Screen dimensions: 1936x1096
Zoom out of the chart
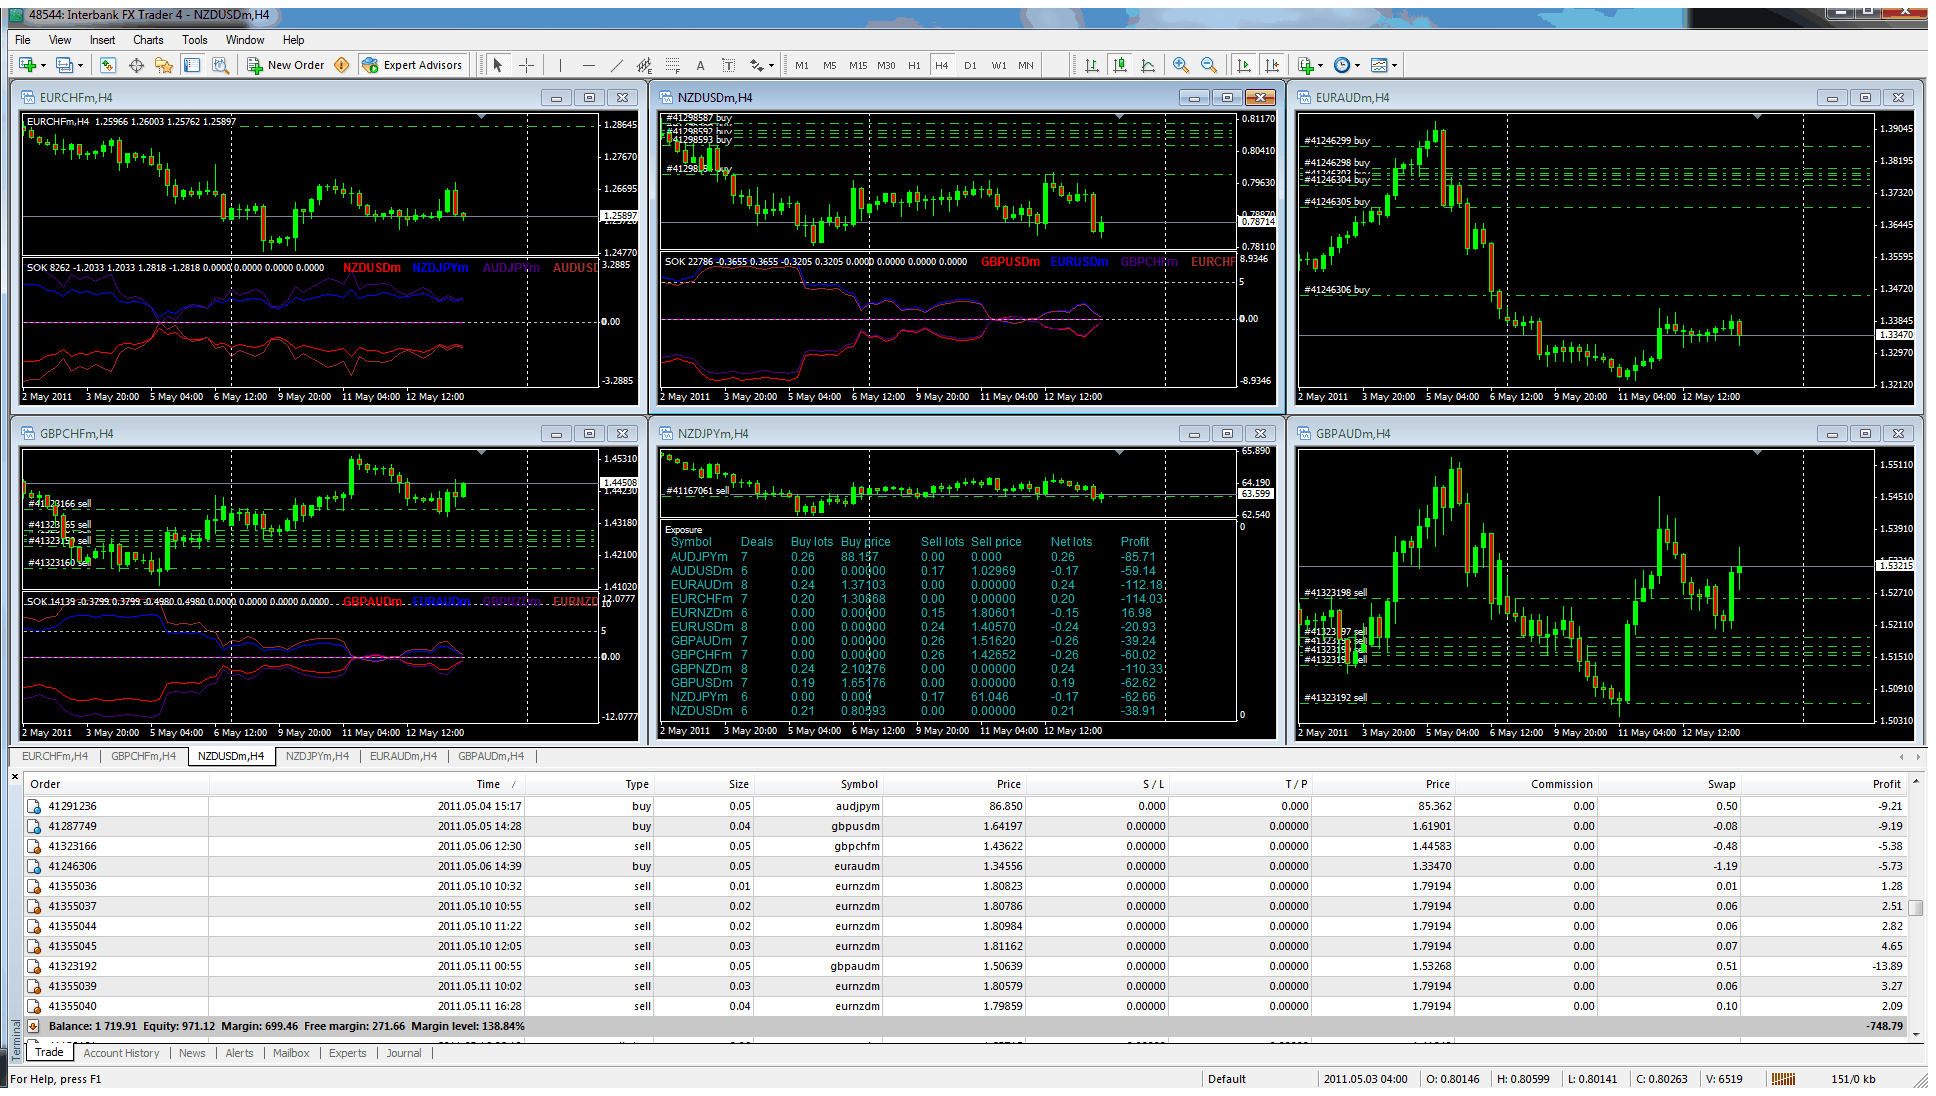click(1209, 65)
